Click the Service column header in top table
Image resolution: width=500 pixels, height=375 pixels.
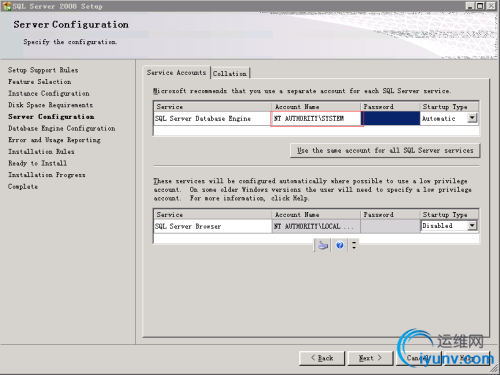coord(213,107)
